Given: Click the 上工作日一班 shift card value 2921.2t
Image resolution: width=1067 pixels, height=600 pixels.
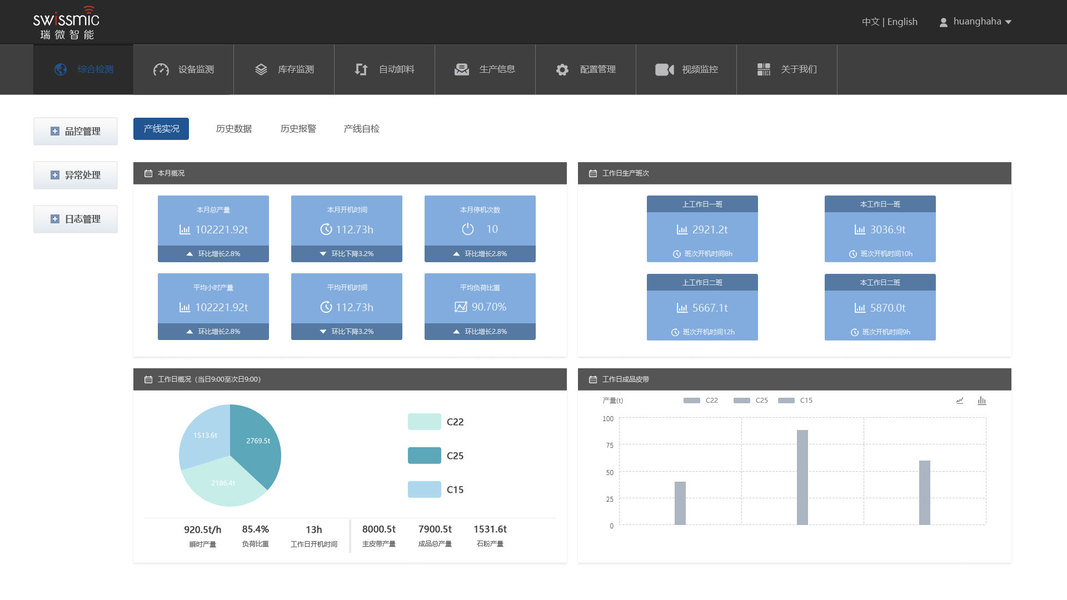Looking at the screenshot, I should coord(710,230).
